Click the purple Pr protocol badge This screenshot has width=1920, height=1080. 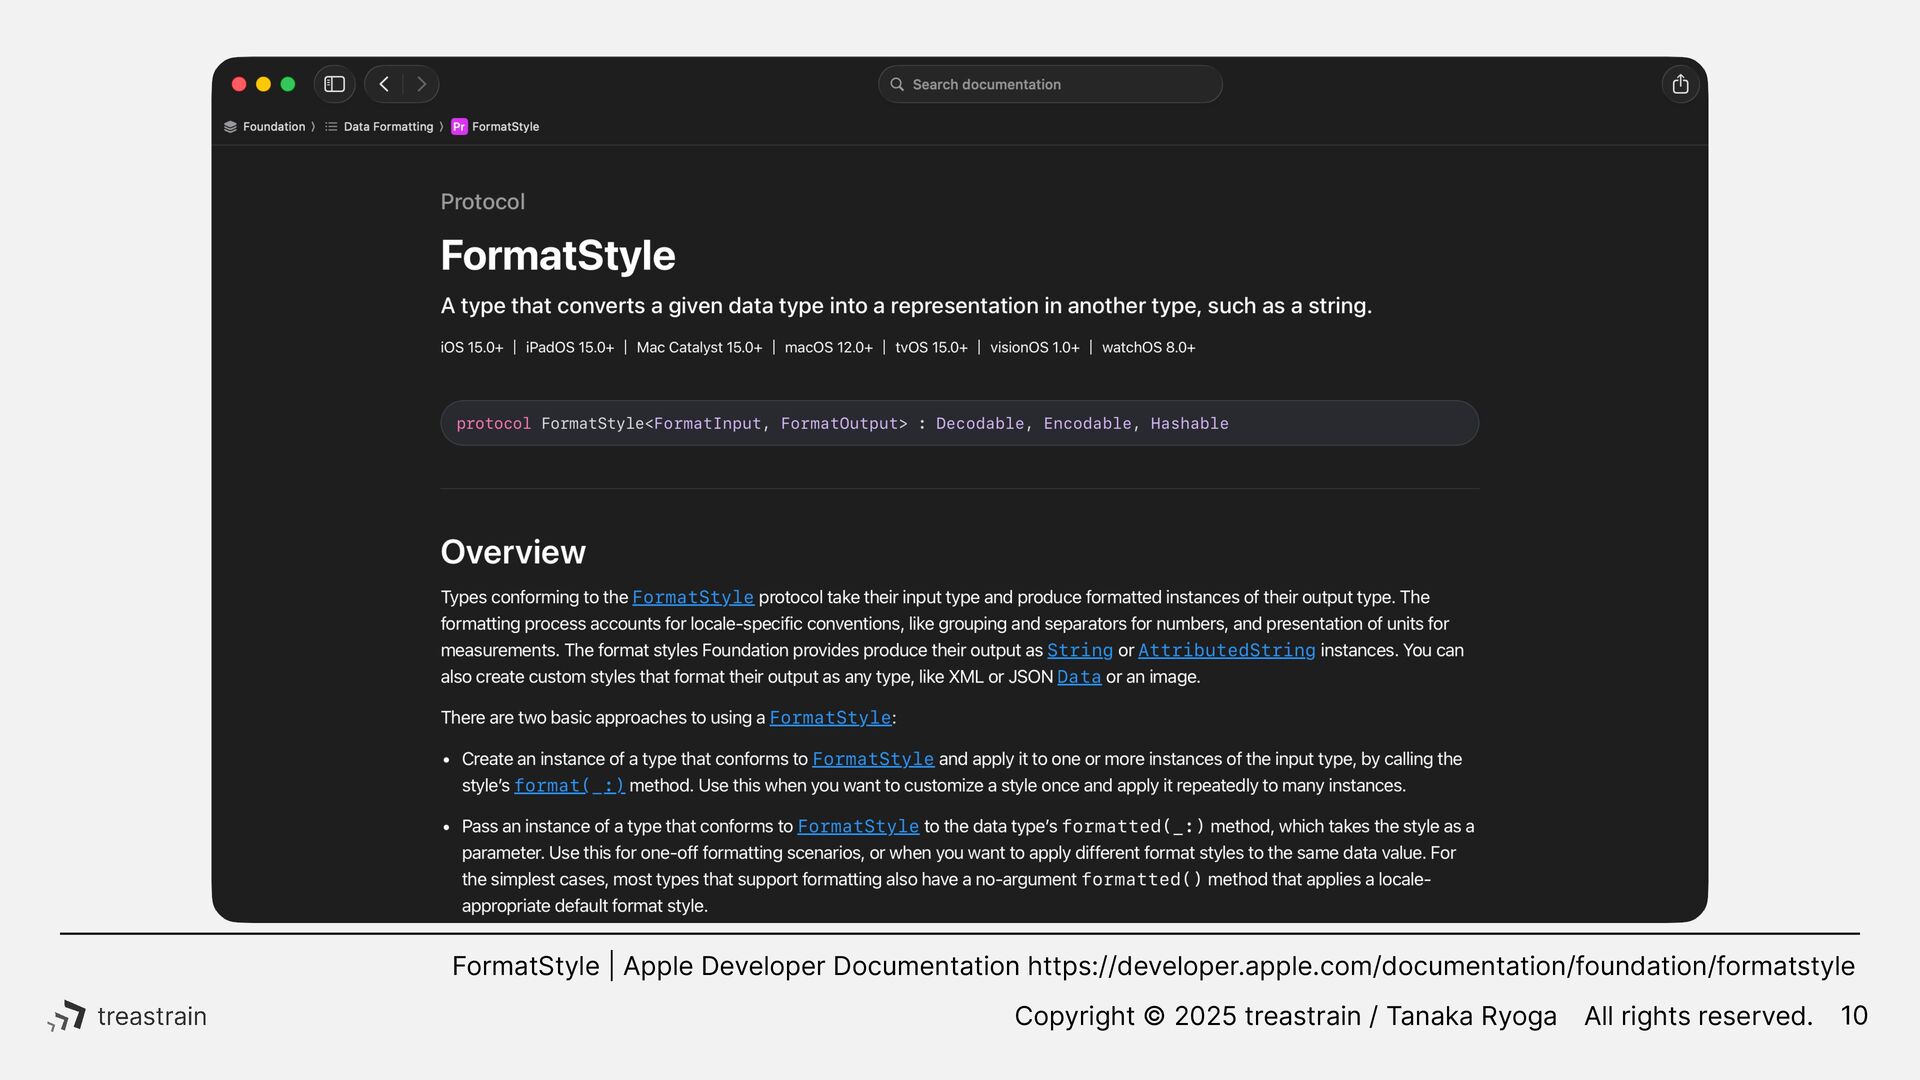[459, 127]
